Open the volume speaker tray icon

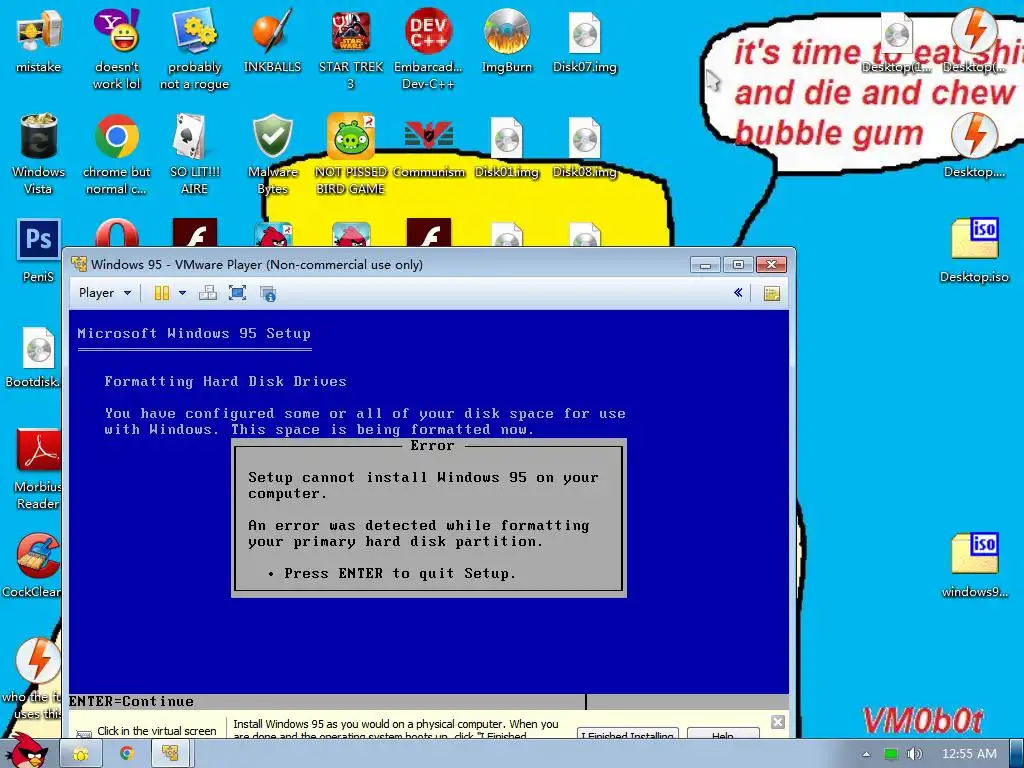(x=915, y=754)
